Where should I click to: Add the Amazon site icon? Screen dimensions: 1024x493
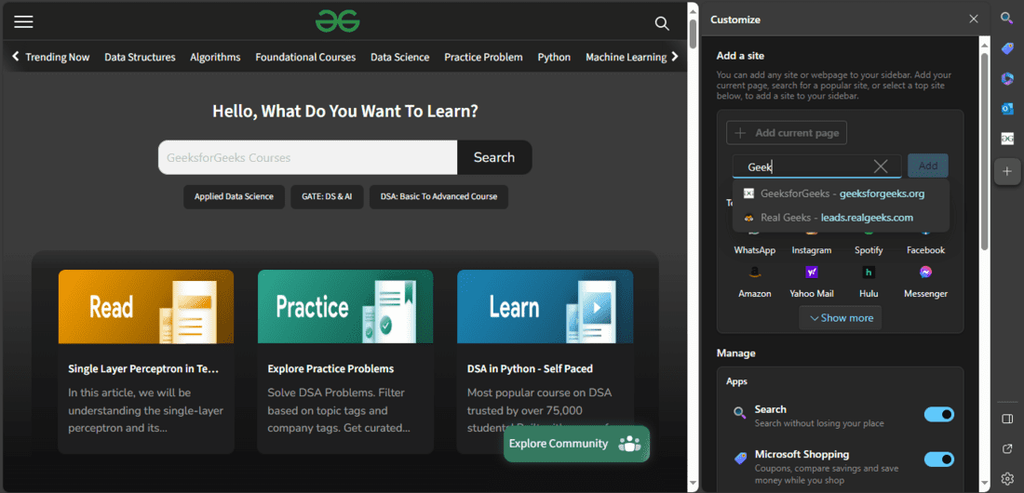coord(754,272)
